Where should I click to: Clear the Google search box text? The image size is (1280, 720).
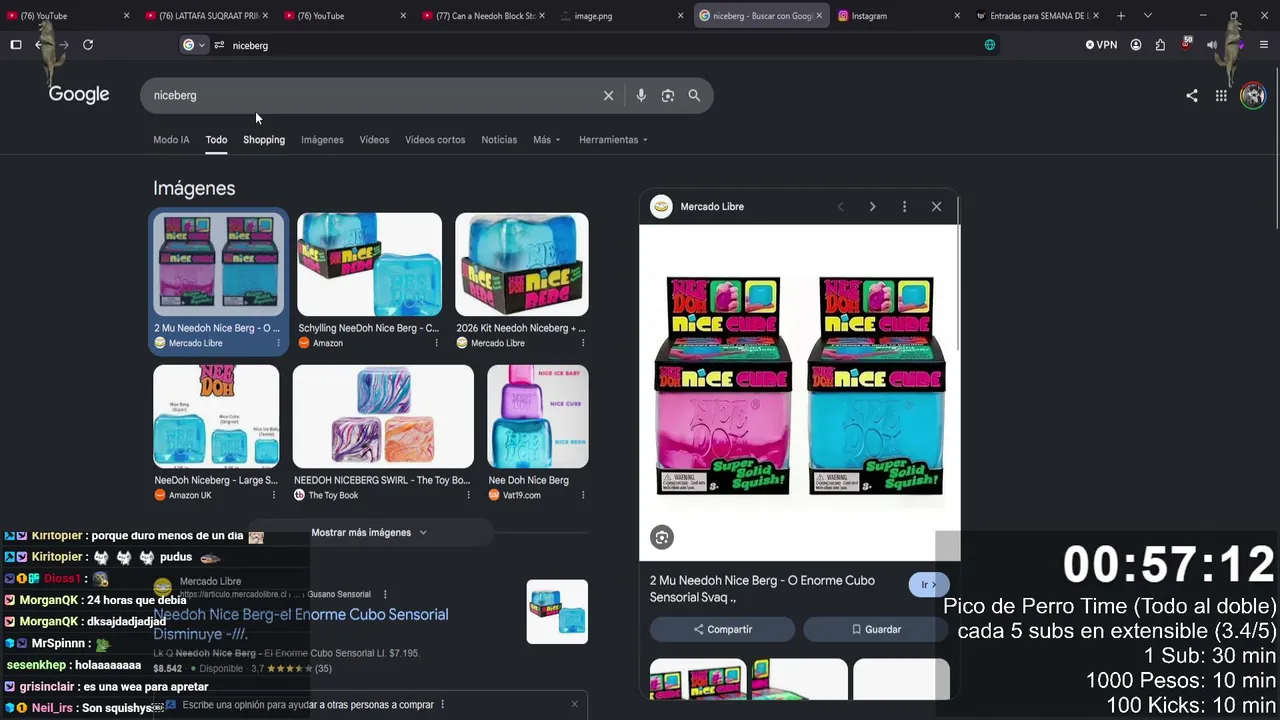[x=608, y=96]
